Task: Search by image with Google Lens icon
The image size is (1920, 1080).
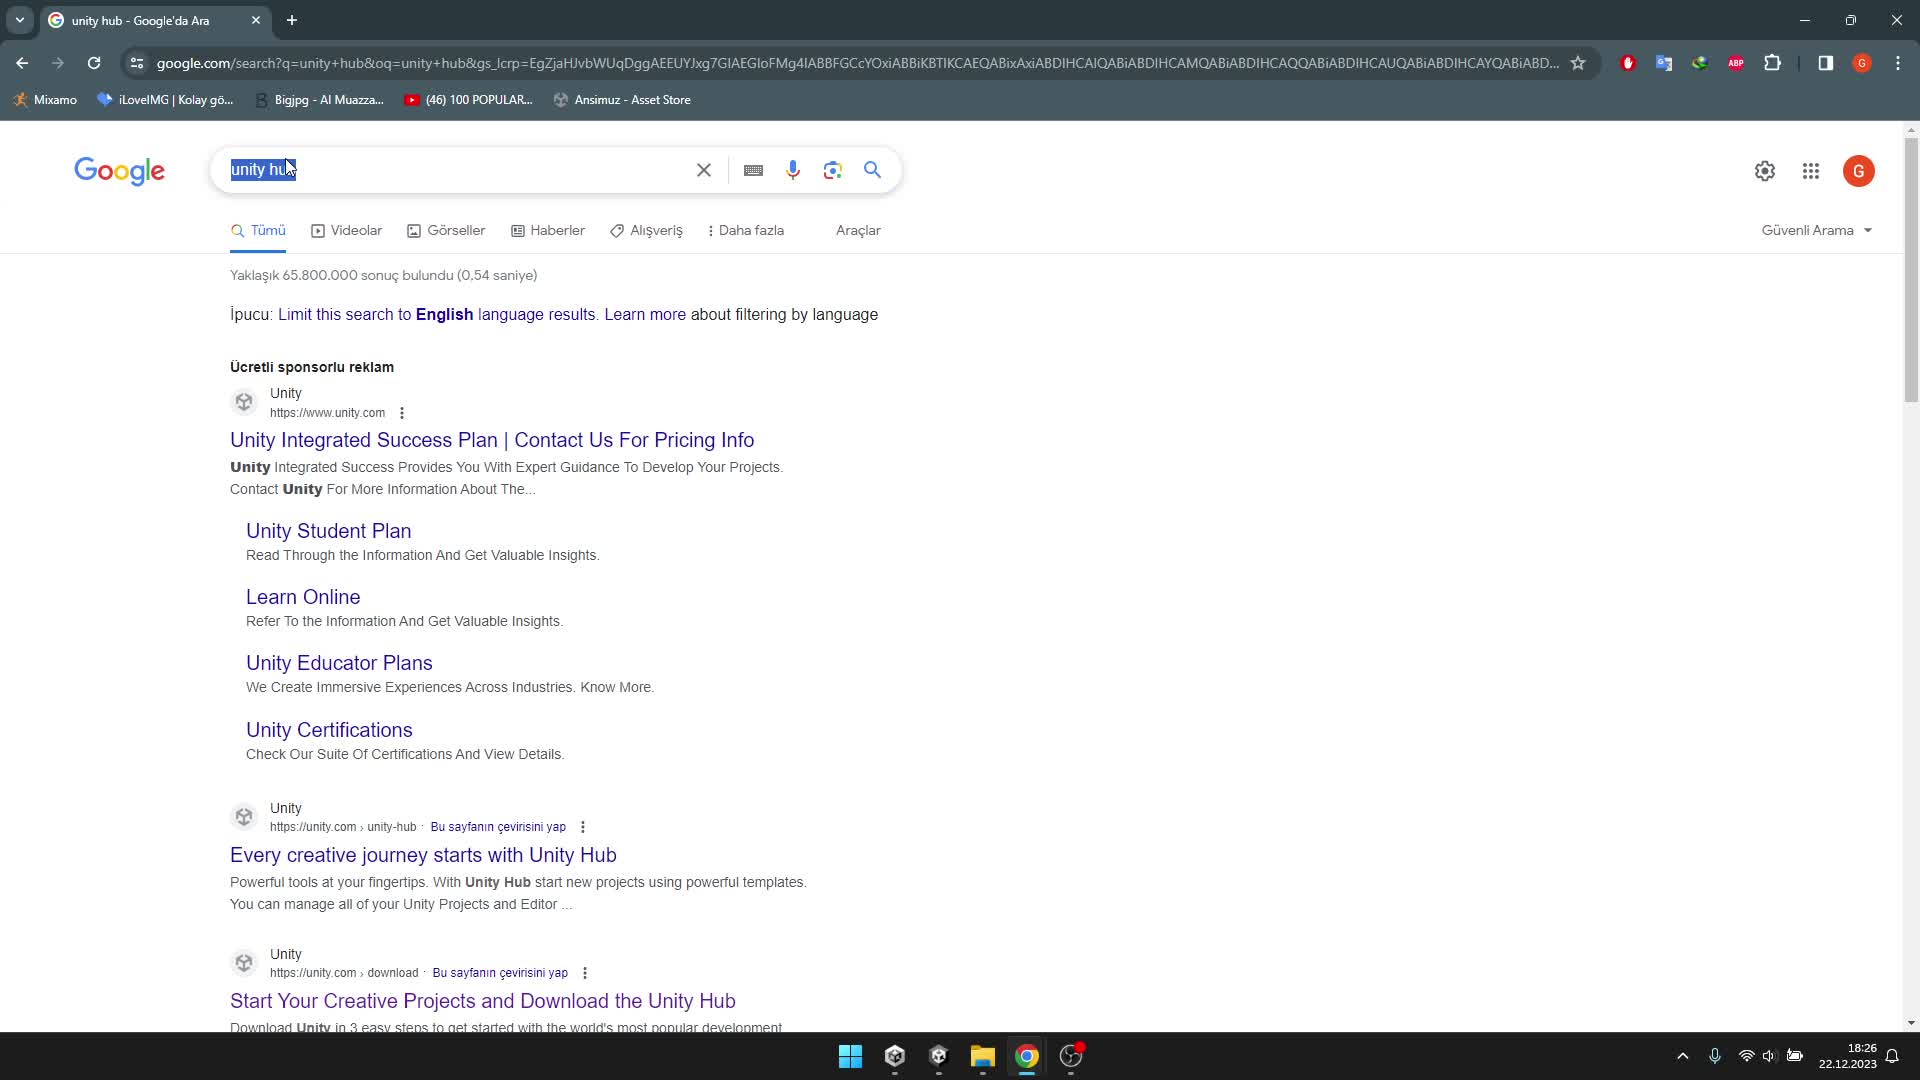Action: point(833,170)
